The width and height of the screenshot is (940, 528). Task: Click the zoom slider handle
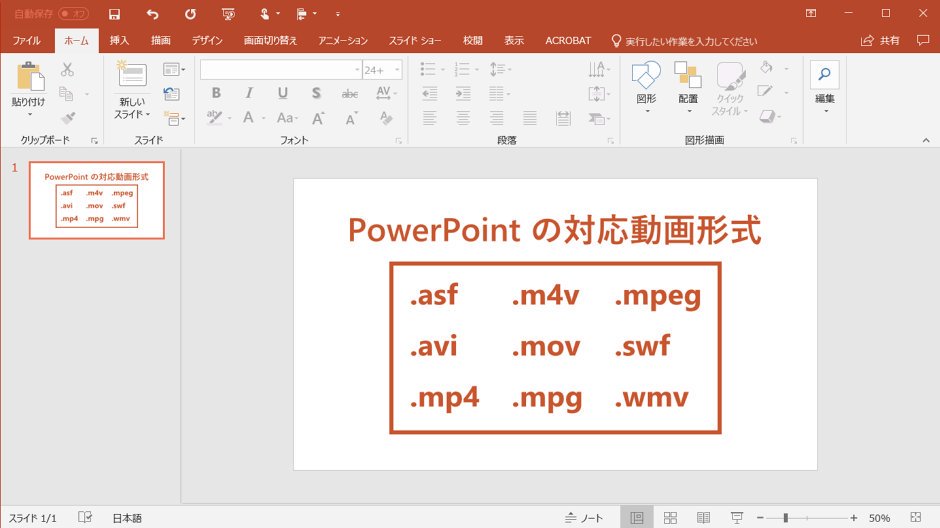tap(785, 518)
